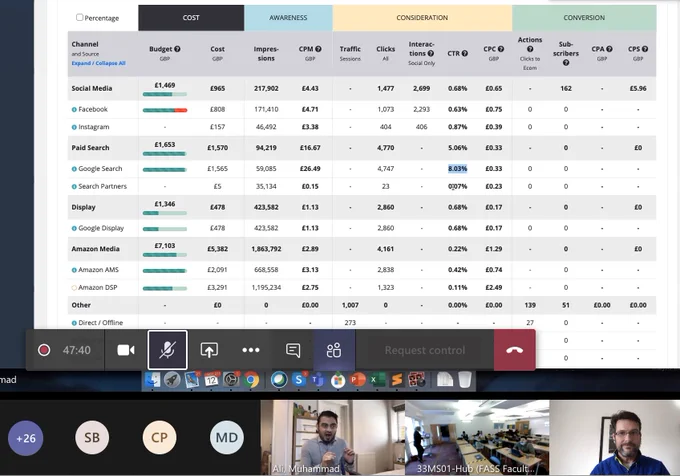Image resolution: width=680 pixels, height=476 pixels.
Task: Click the highlighted 8.03% CTR value
Action: (x=458, y=169)
